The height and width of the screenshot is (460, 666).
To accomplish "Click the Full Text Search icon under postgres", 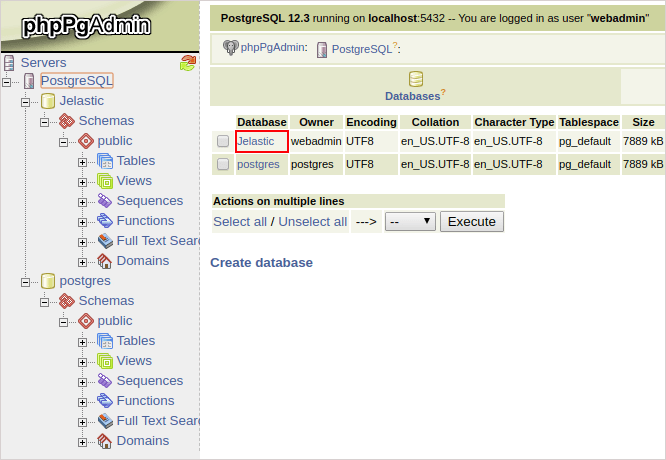I will click(105, 421).
